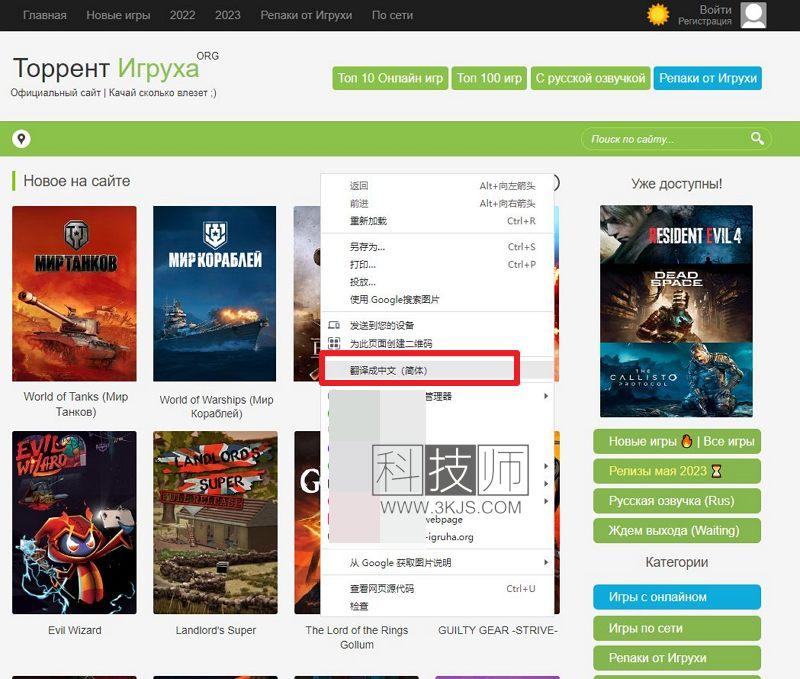Click the Игры с онлайном category button
This screenshot has height=679, width=800.
[x=677, y=597]
